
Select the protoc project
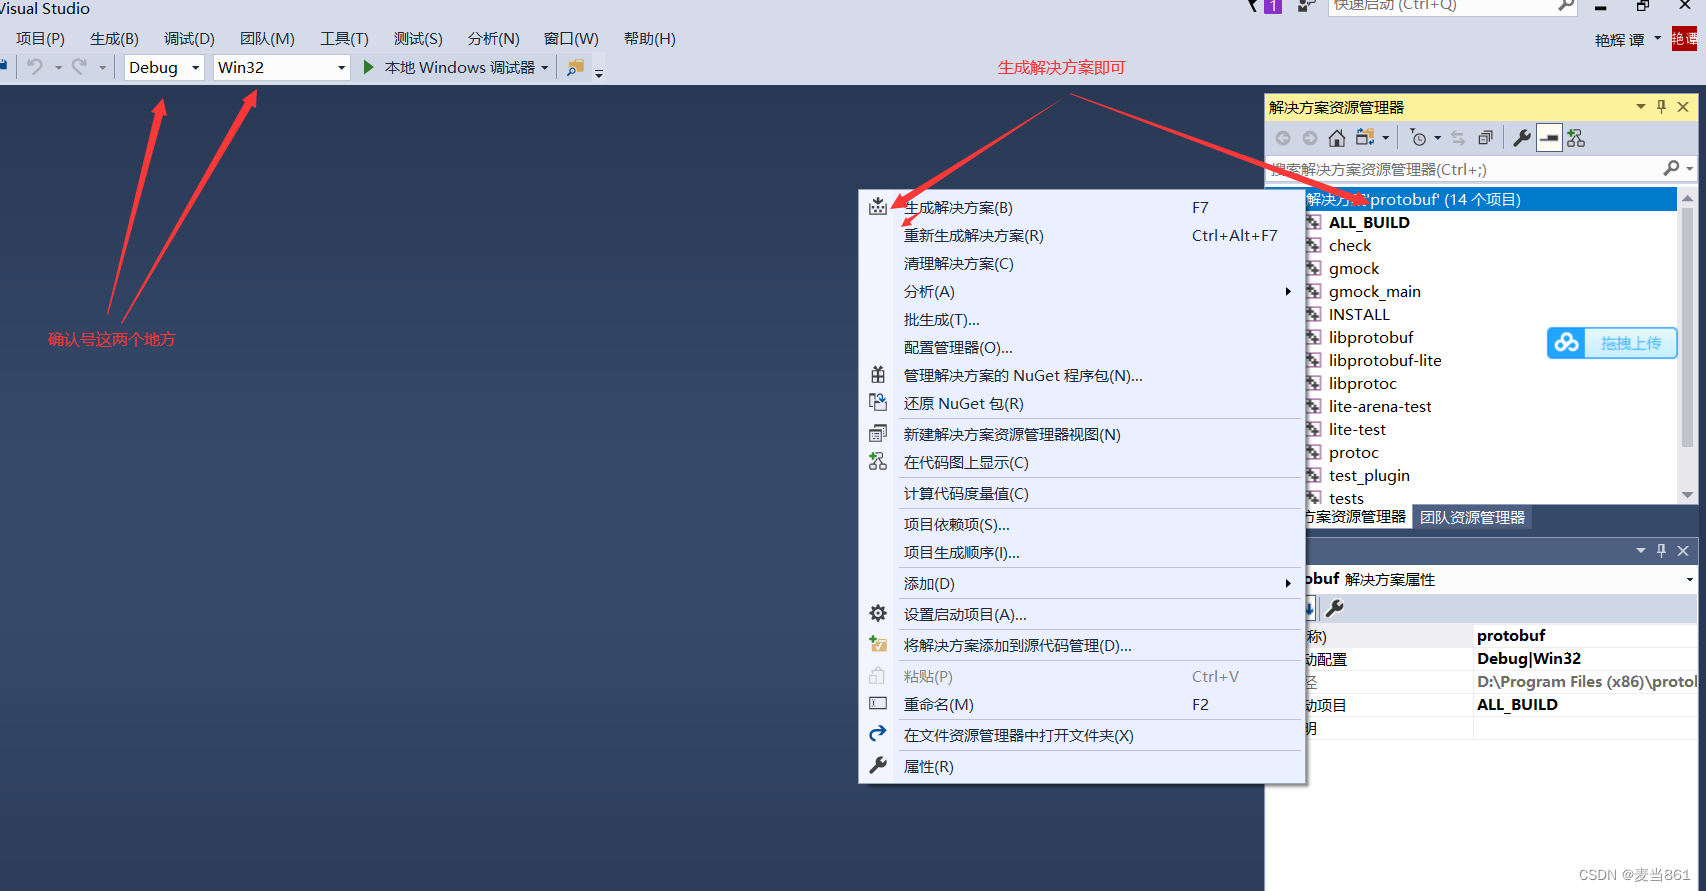click(x=1353, y=453)
